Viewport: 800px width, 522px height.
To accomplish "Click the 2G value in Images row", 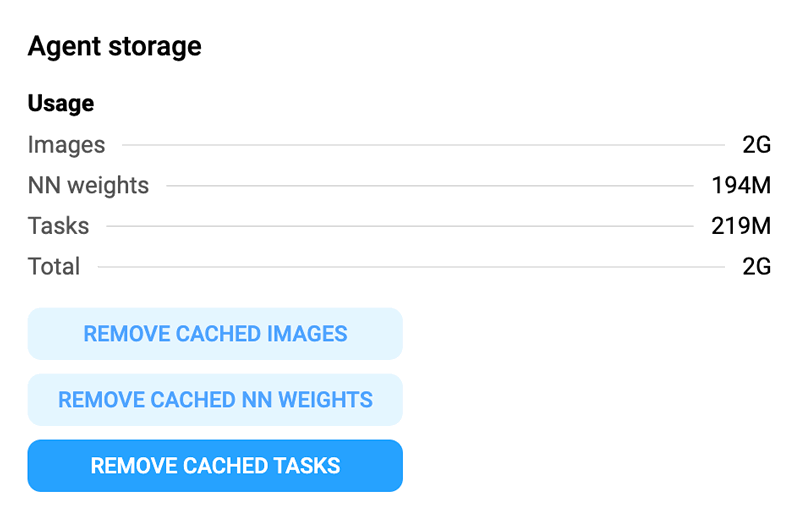I will point(757,145).
